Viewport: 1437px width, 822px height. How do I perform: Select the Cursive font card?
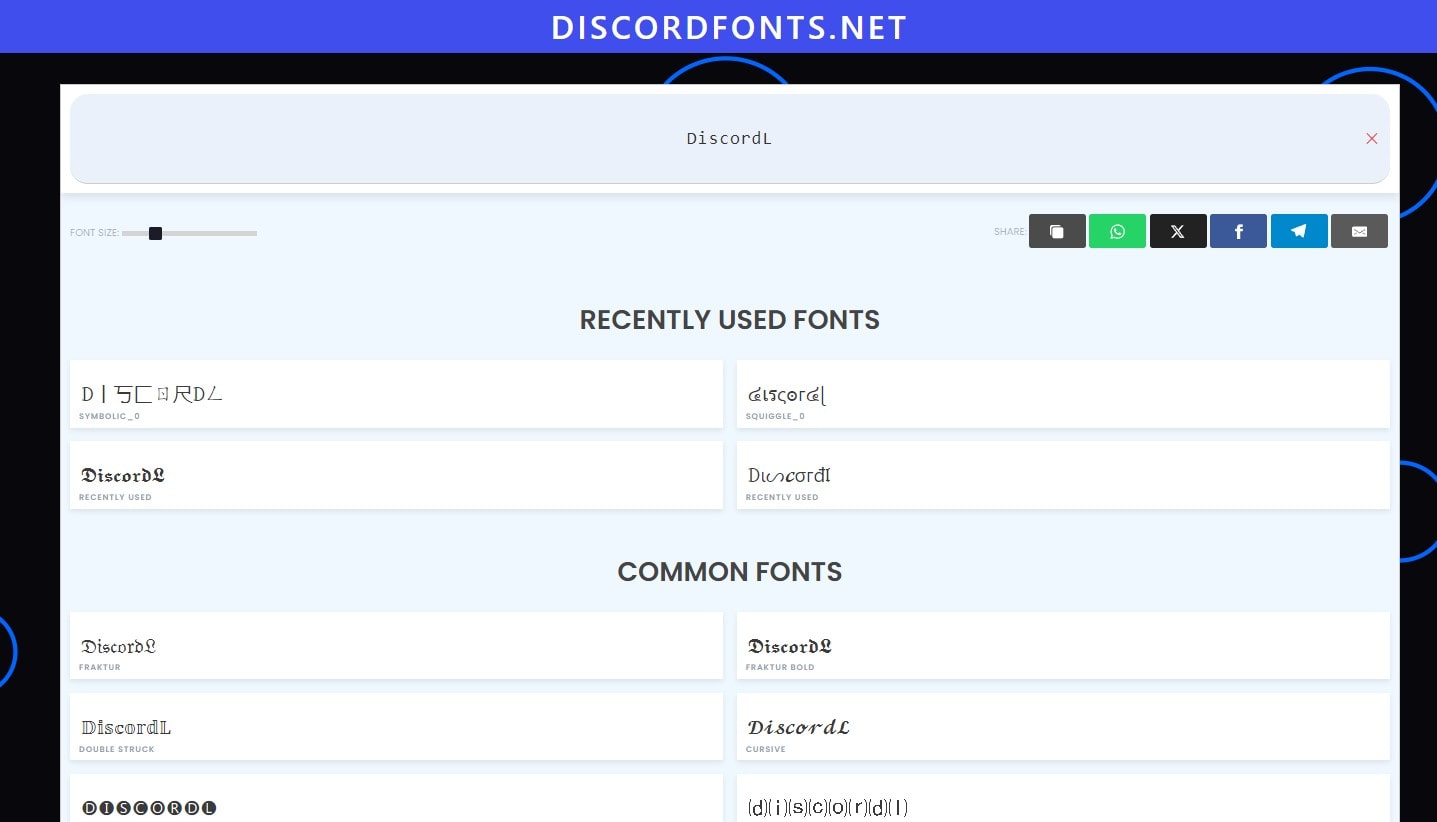tap(1063, 727)
